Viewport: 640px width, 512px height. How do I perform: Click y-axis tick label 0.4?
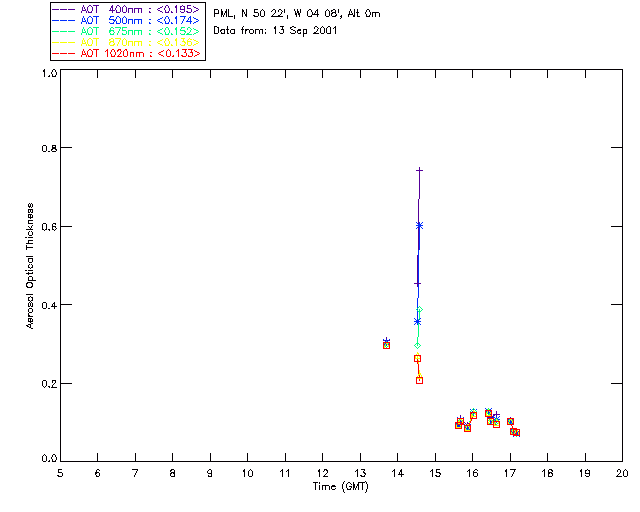coord(49,305)
